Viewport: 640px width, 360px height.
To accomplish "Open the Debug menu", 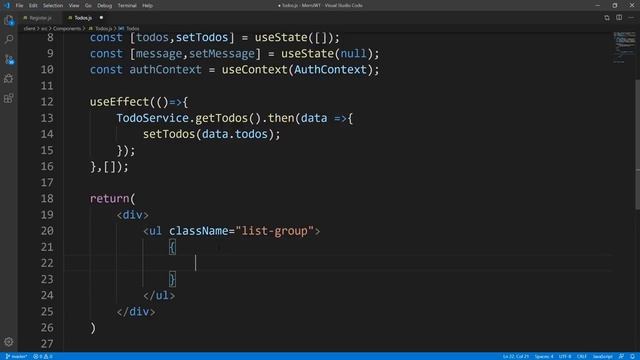I will (104, 5).
